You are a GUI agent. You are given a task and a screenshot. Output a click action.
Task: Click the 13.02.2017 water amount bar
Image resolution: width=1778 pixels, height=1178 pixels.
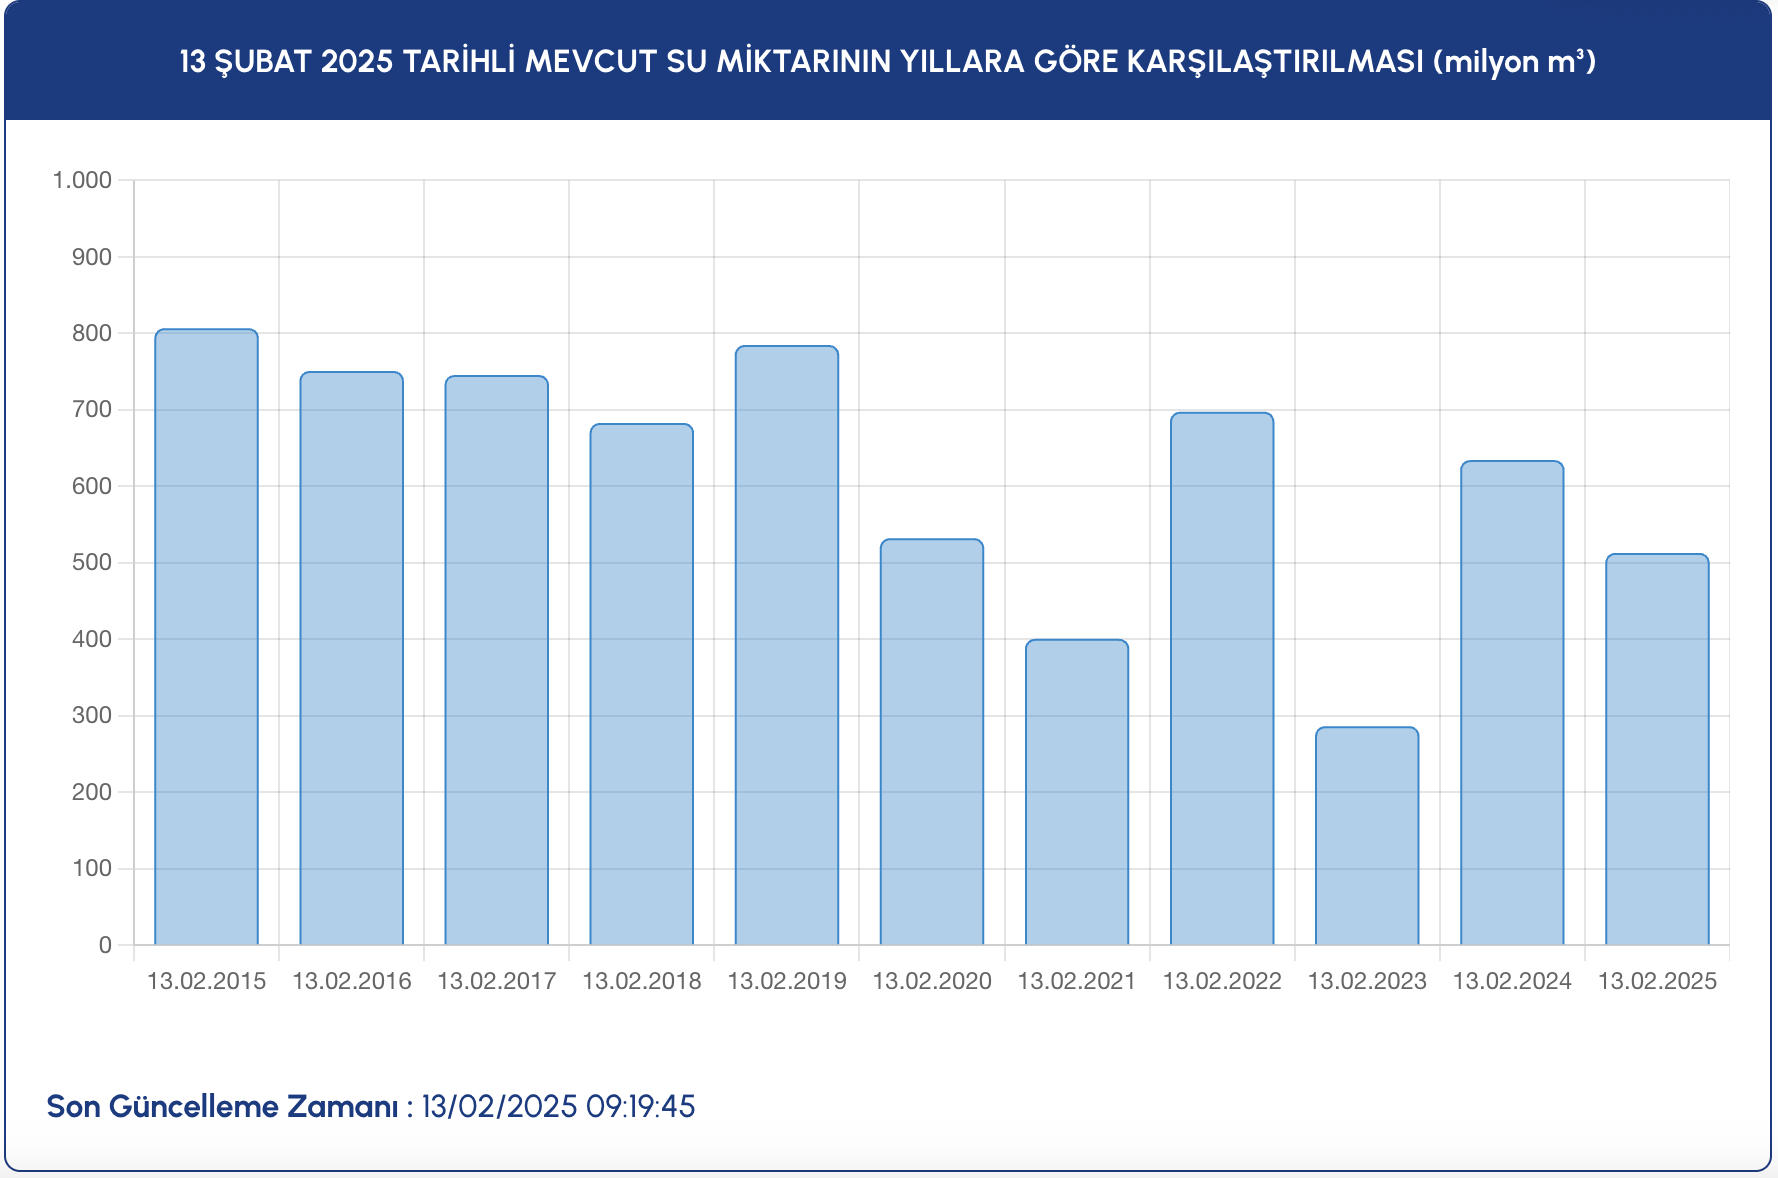pos(496,660)
